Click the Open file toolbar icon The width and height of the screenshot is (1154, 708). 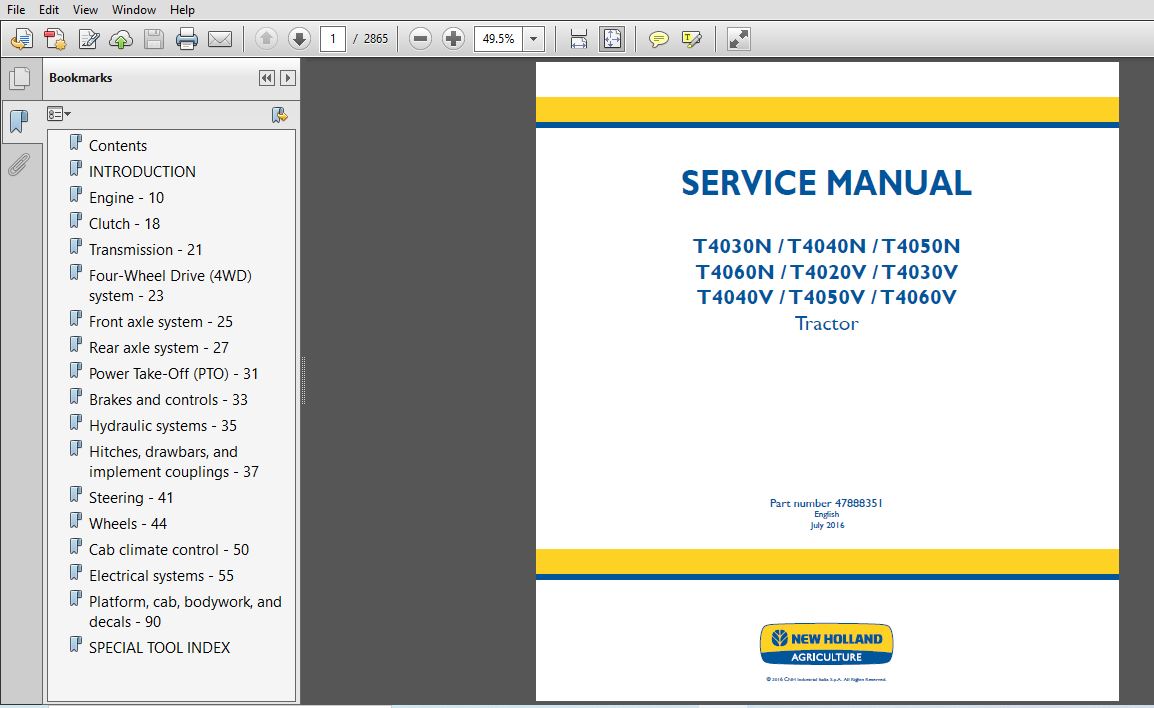pyautogui.click(x=22, y=39)
